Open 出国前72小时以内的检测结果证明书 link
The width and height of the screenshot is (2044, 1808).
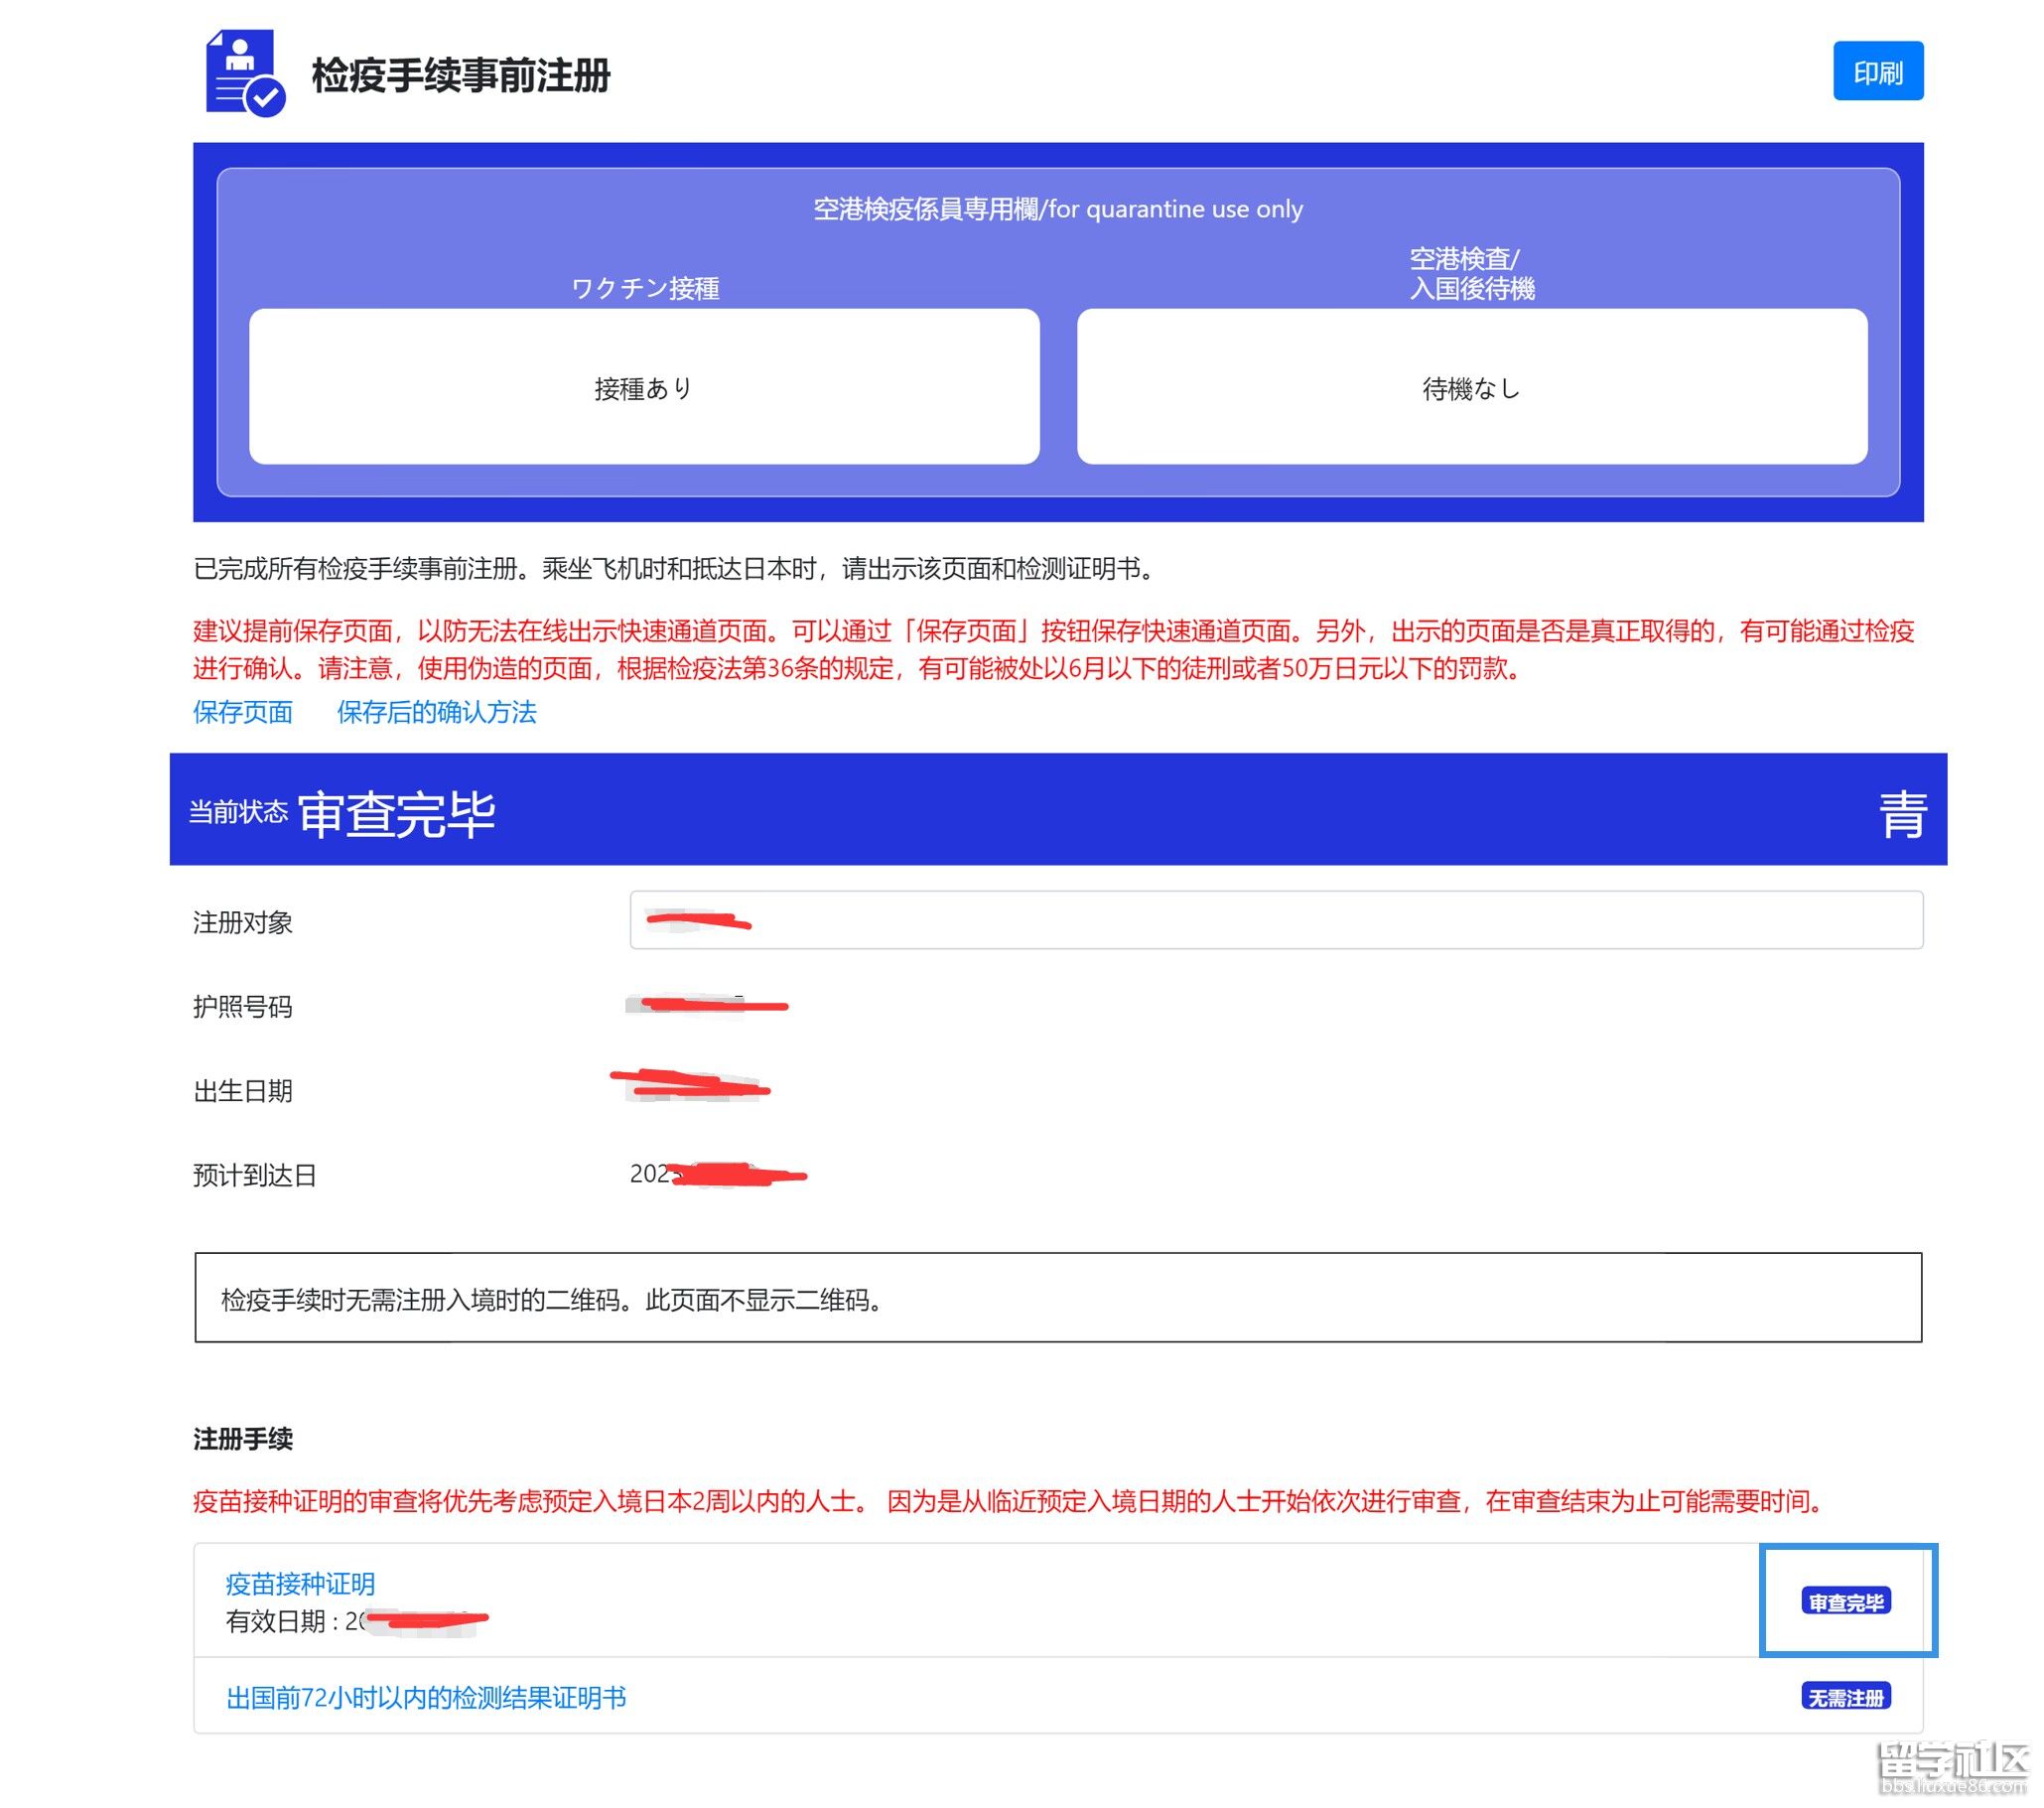426,1698
